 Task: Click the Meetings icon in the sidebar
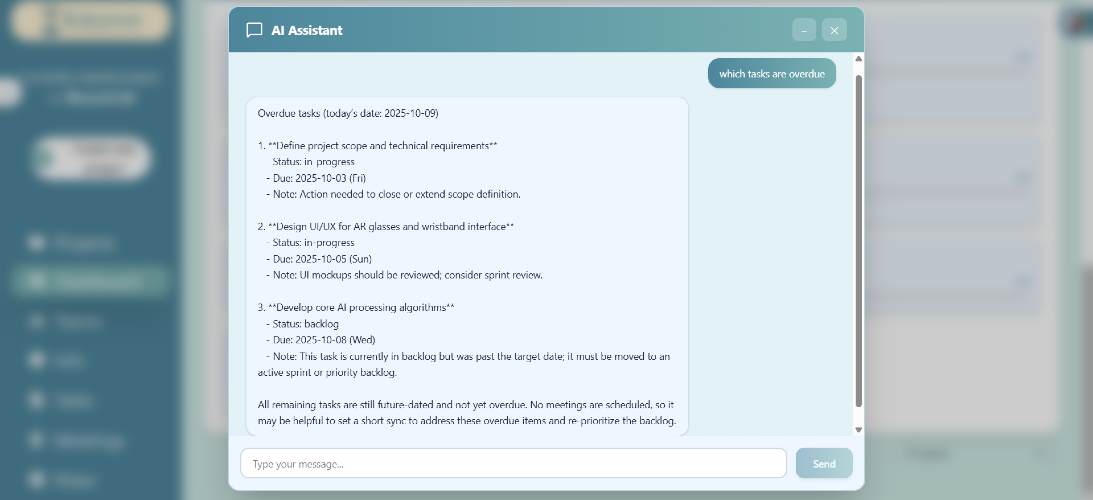pyautogui.click(x=36, y=440)
